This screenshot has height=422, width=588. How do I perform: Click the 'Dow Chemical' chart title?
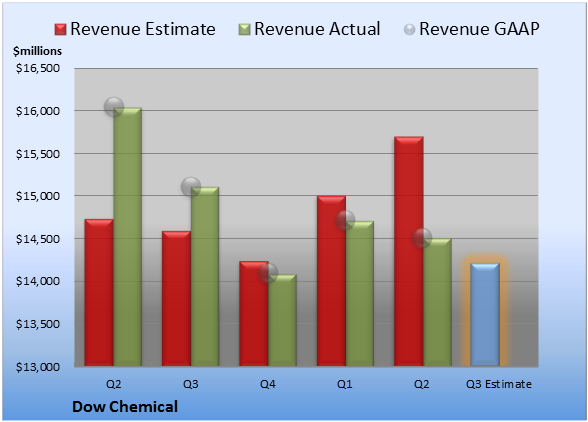click(125, 407)
